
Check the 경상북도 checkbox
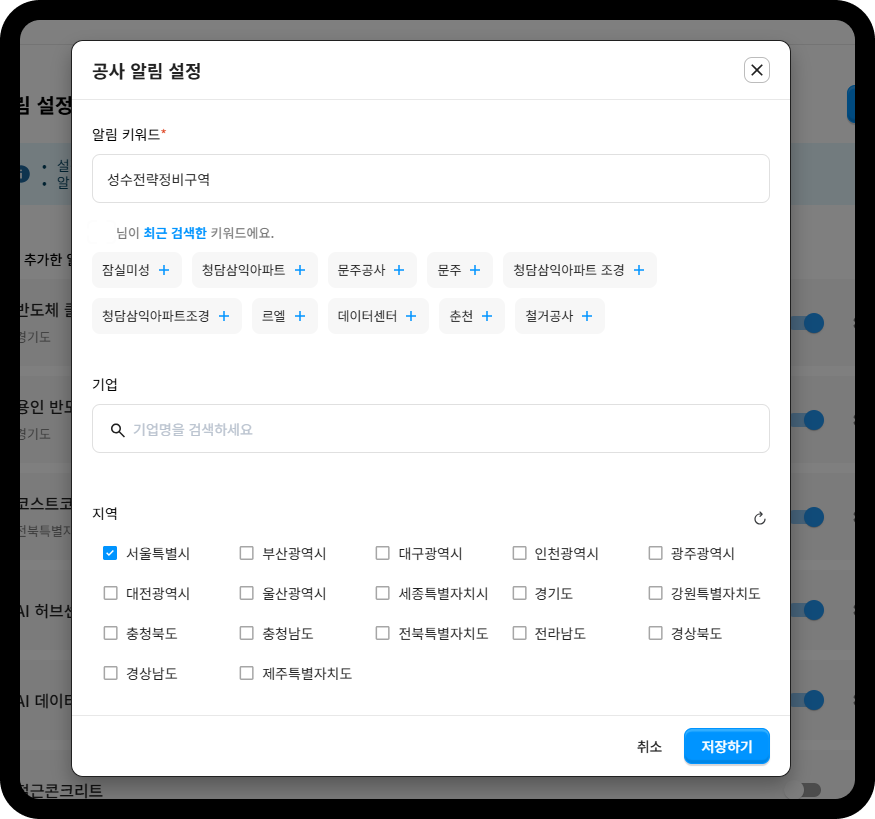[x=655, y=633]
